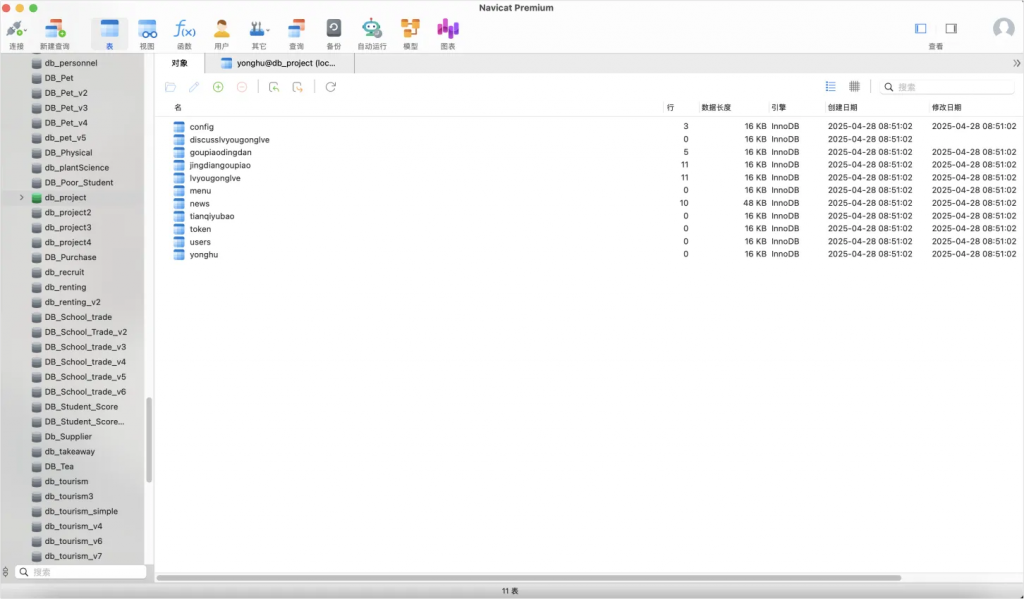This screenshot has width=1024, height=599.
Task: Click the object search field
Action: pos(952,87)
